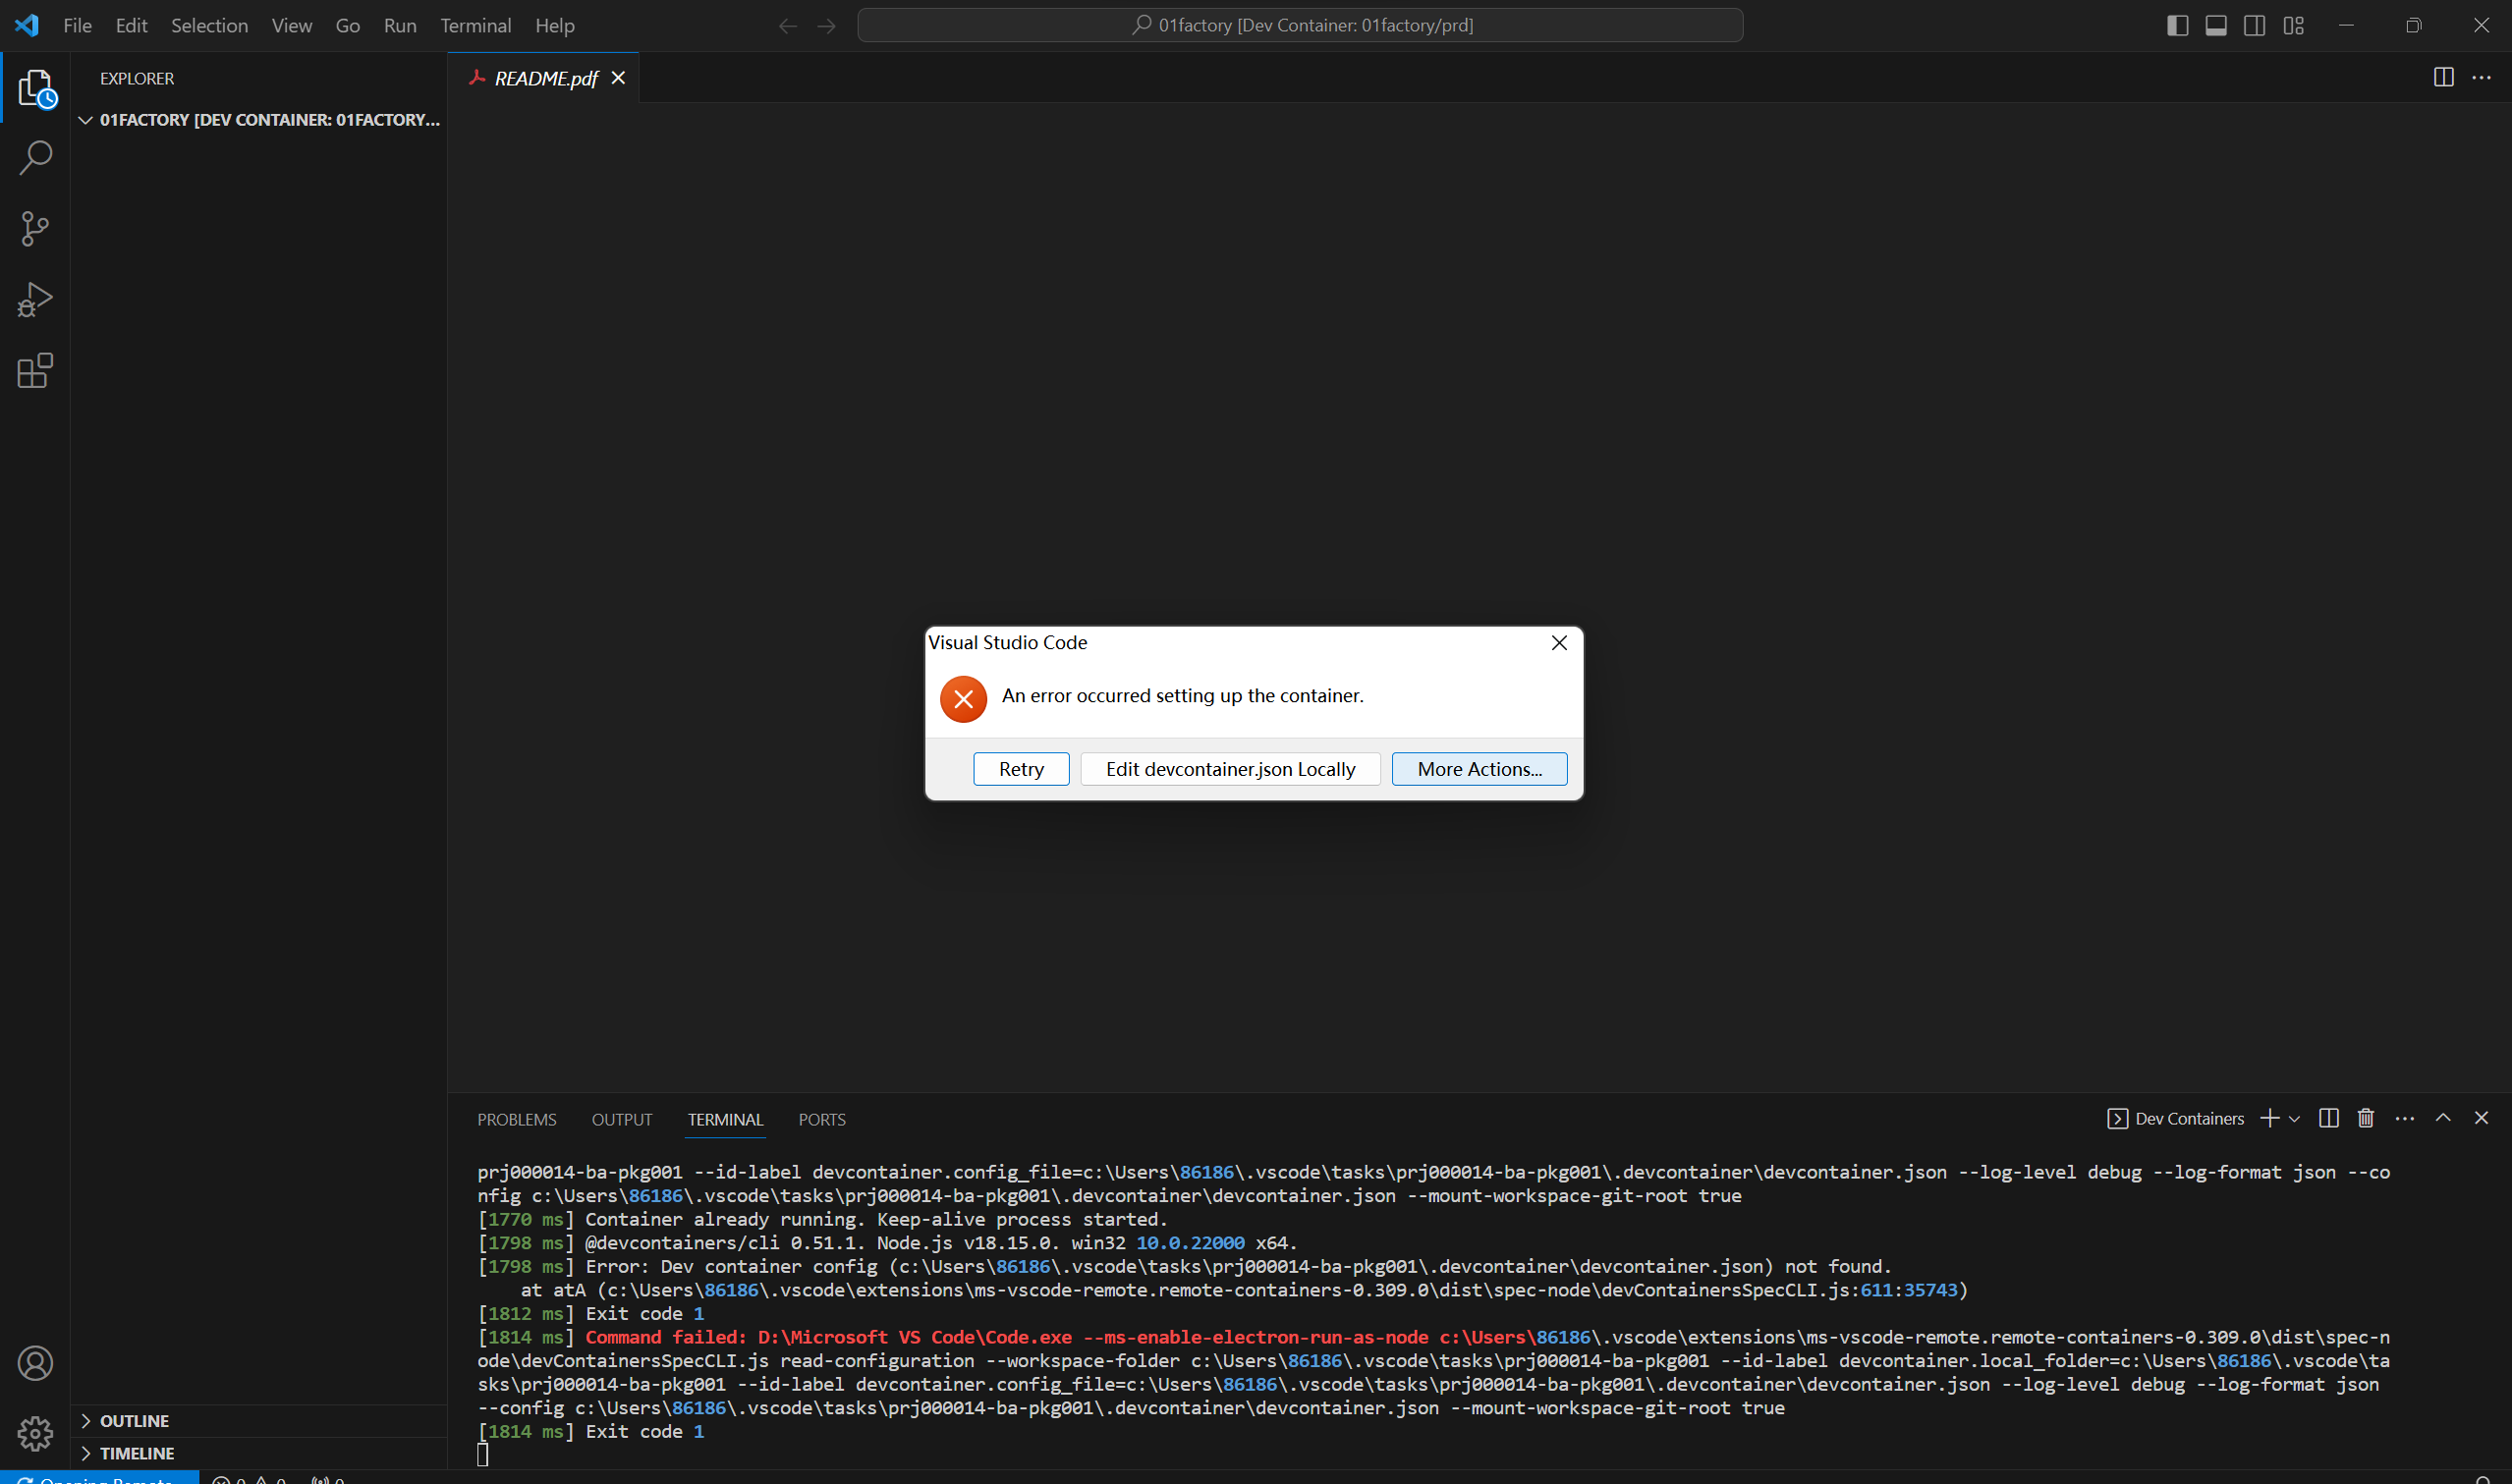The height and width of the screenshot is (1484, 2512).
Task: Open the Accounts icon in activity bar
Action: click(36, 1363)
